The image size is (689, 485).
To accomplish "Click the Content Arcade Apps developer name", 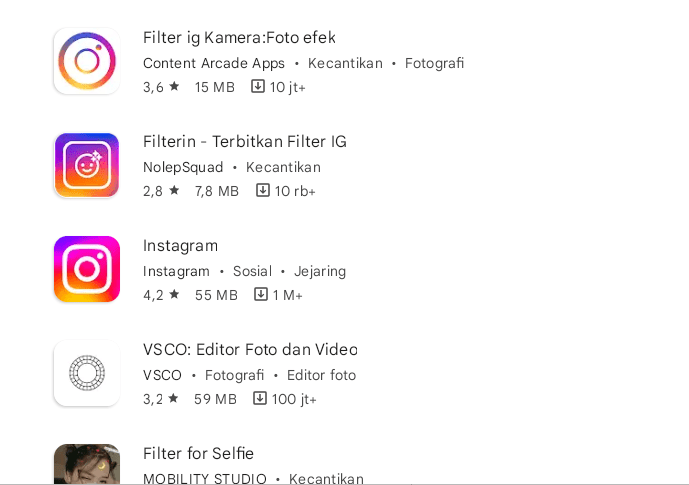I will (x=214, y=63).
